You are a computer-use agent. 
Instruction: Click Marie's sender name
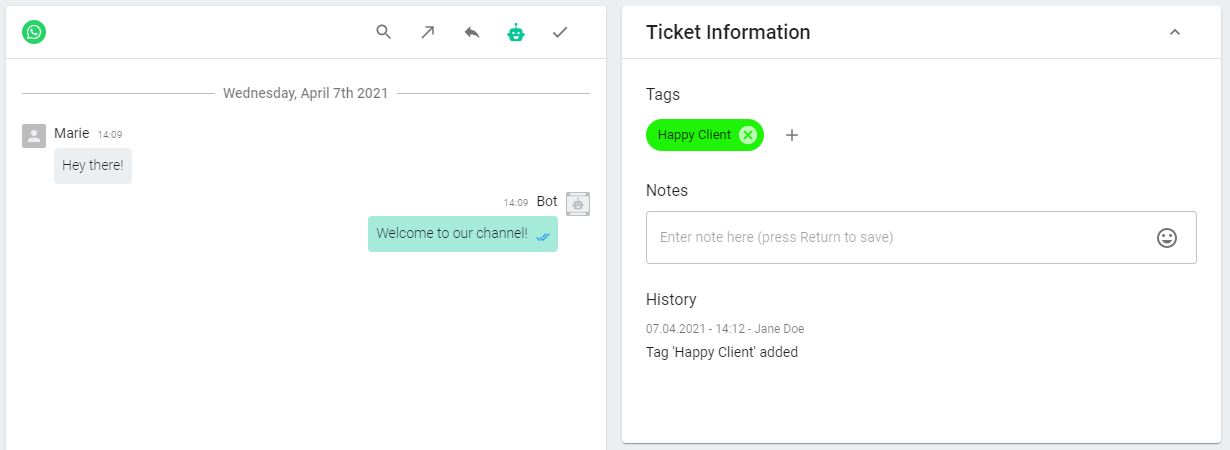coord(72,133)
